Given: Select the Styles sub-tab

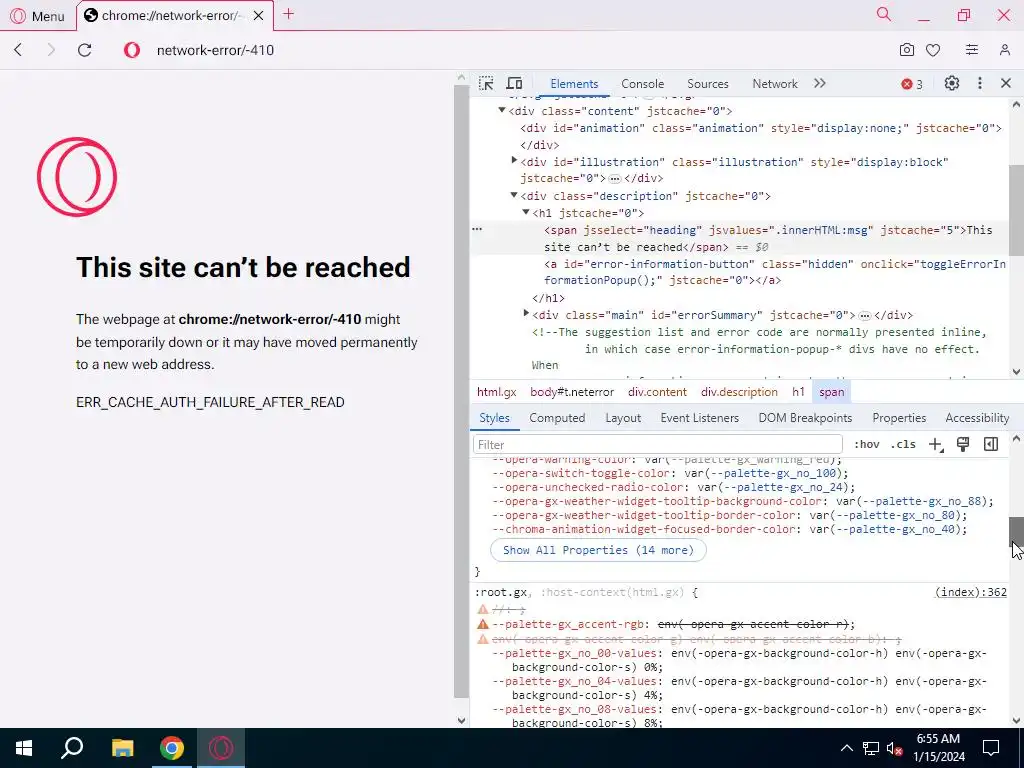Looking at the screenshot, I should (494, 418).
